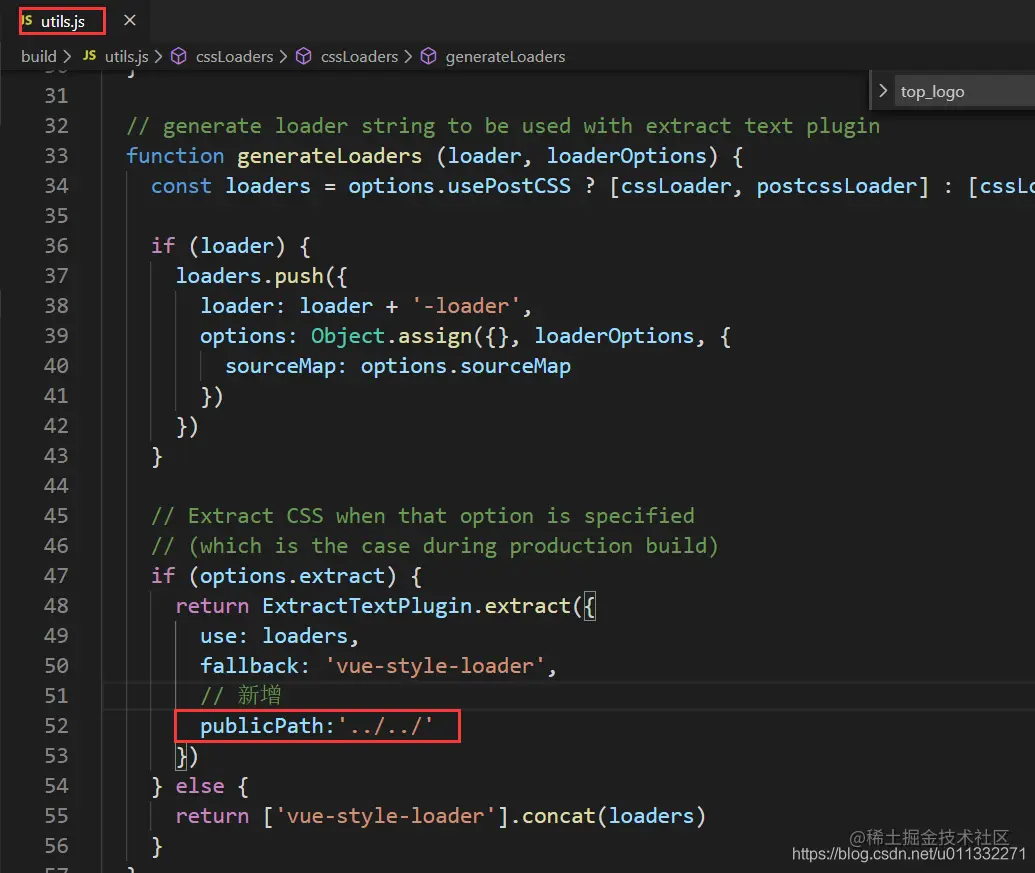Viewport: 1035px width, 873px height.
Task: Click the 新增 comment on line 51
Action: [241, 695]
